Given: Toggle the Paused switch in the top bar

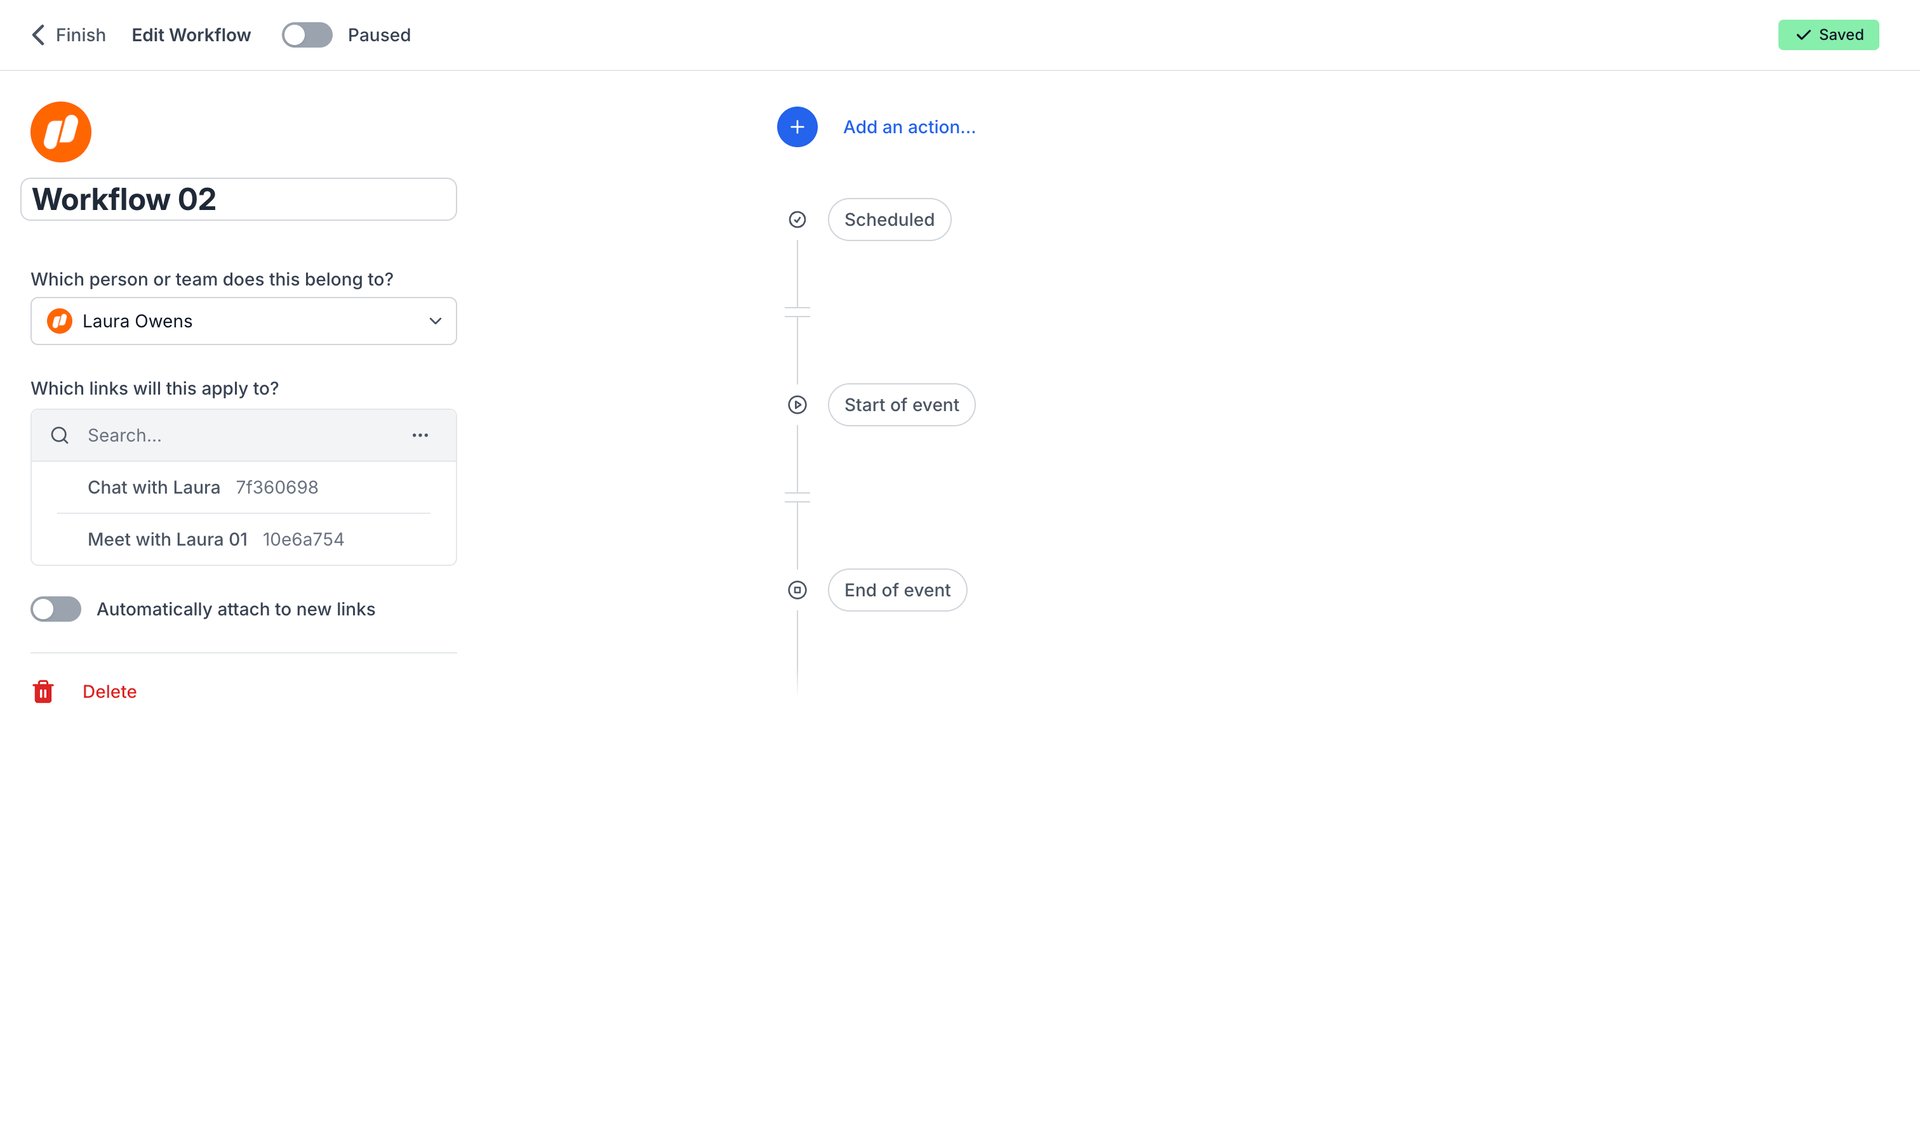Looking at the screenshot, I should coord(306,34).
